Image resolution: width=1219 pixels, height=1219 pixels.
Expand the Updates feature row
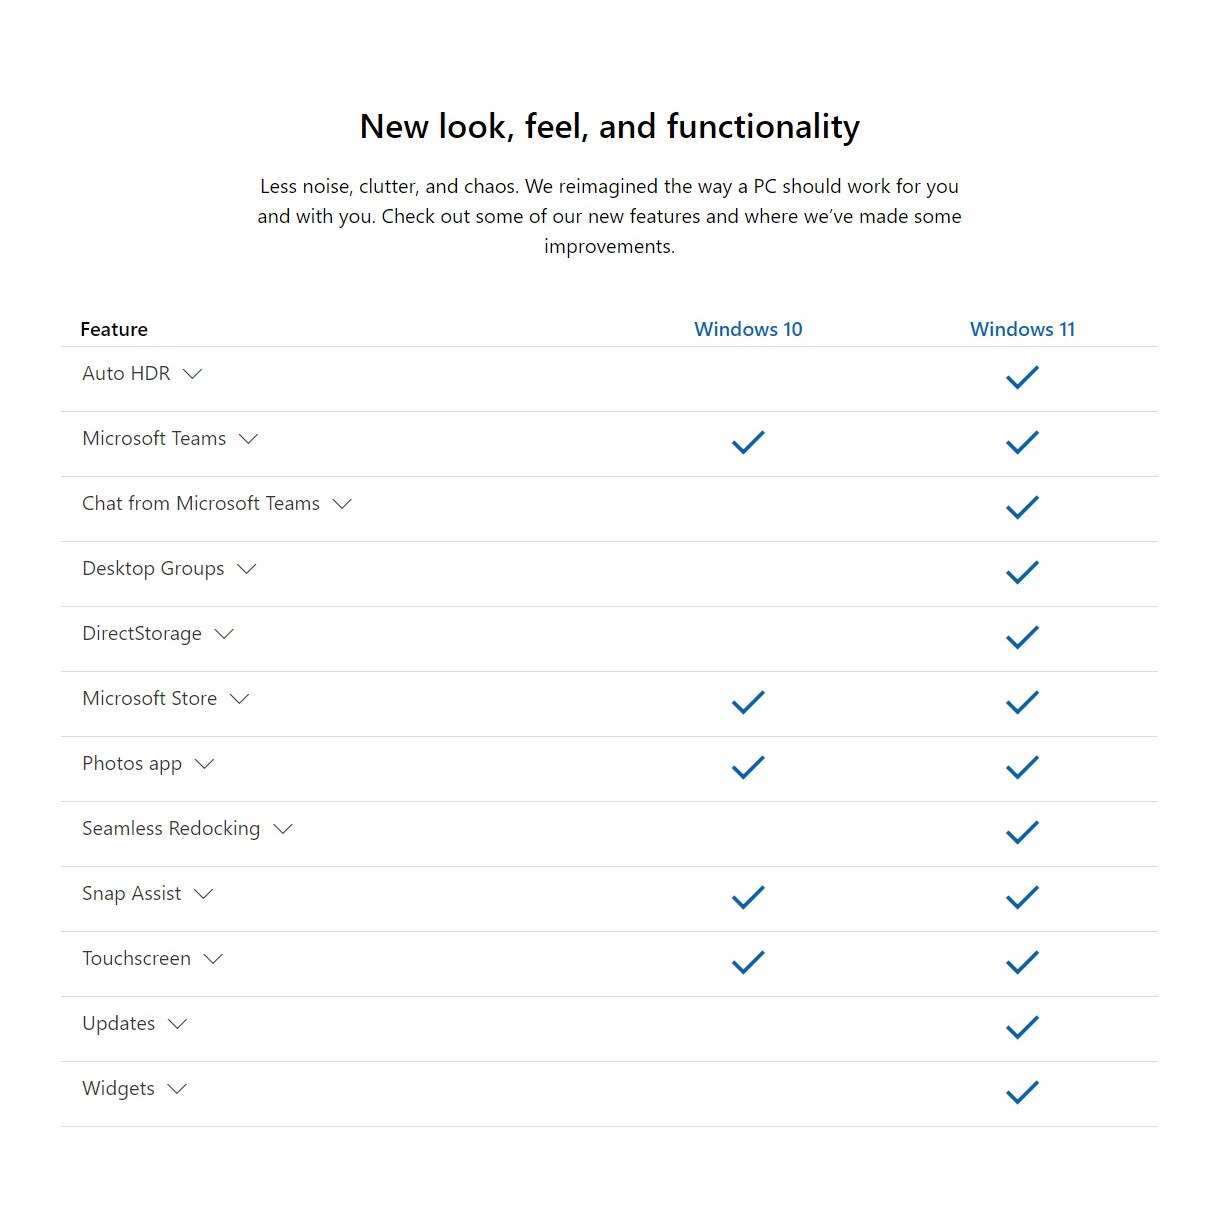coord(178,1024)
